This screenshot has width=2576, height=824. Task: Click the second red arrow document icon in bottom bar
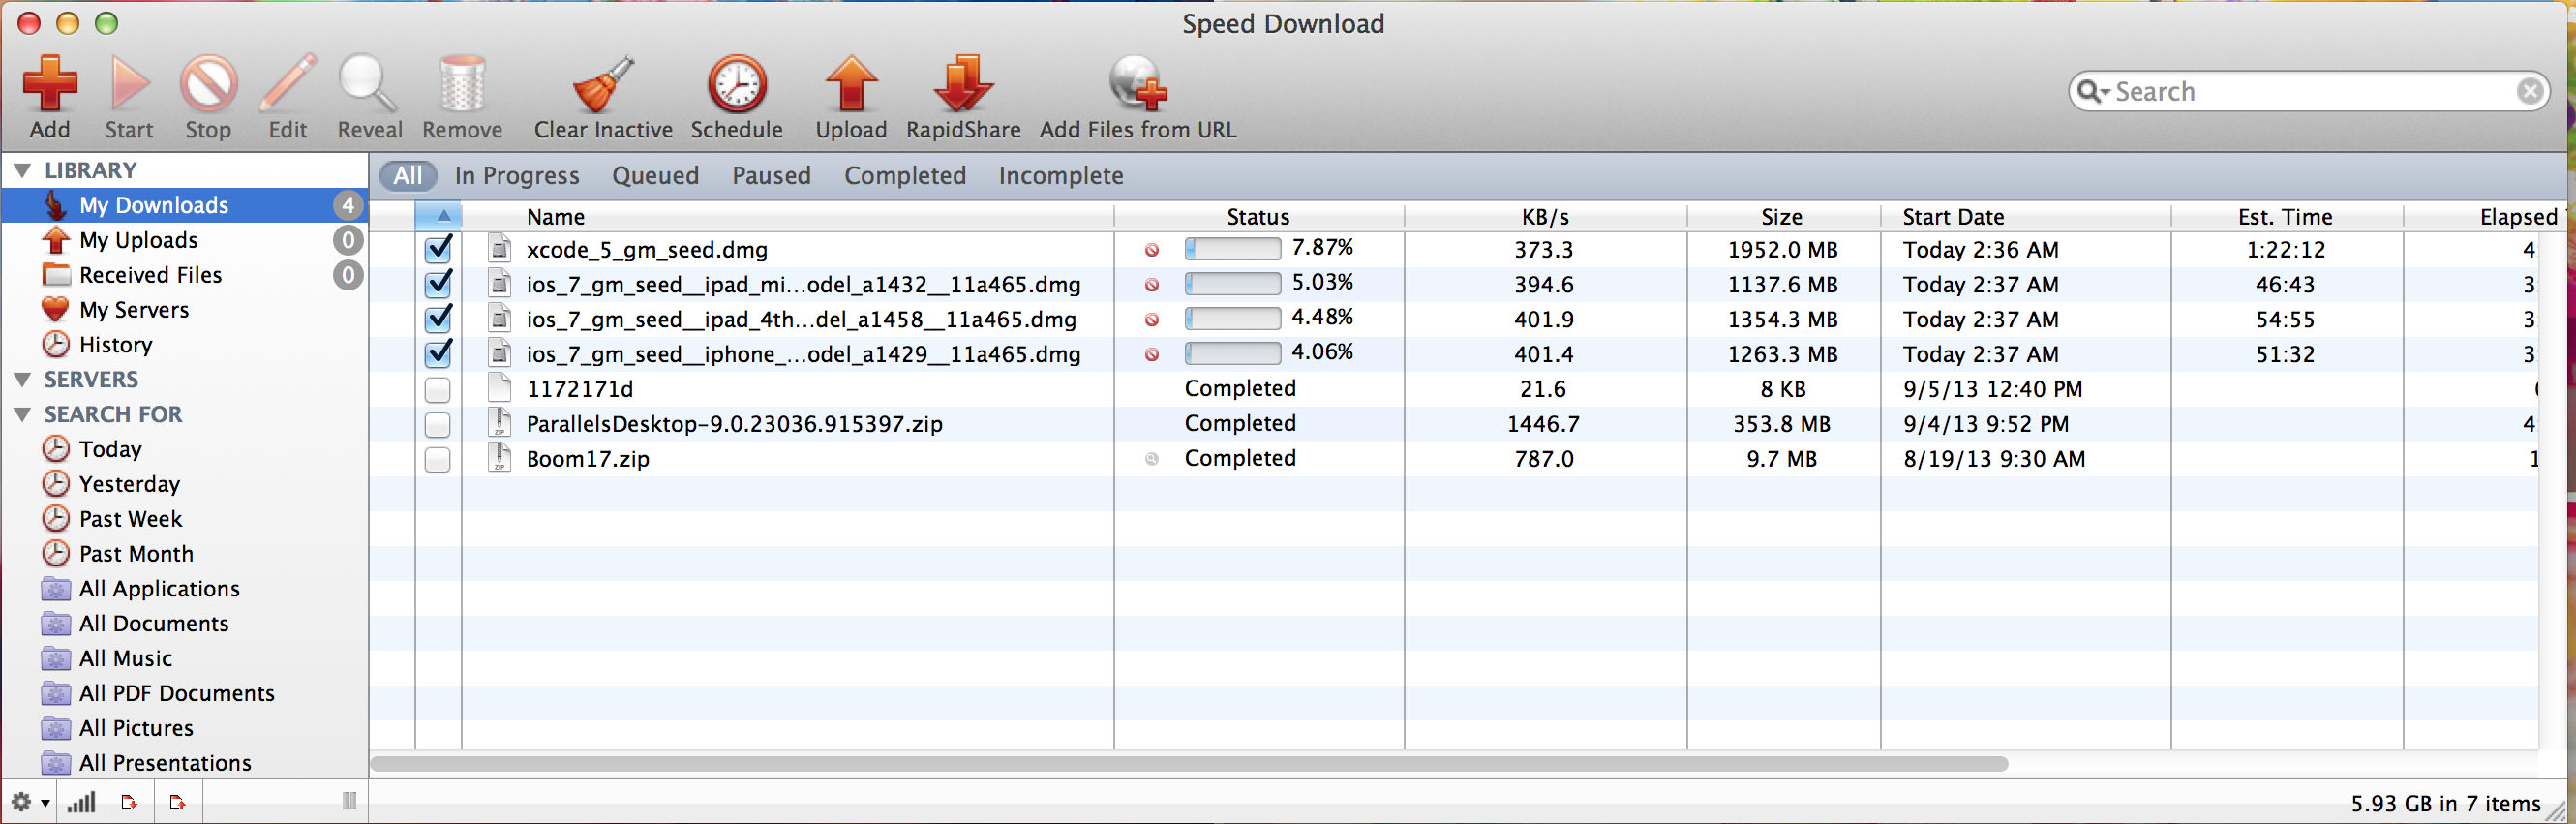pos(178,802)
